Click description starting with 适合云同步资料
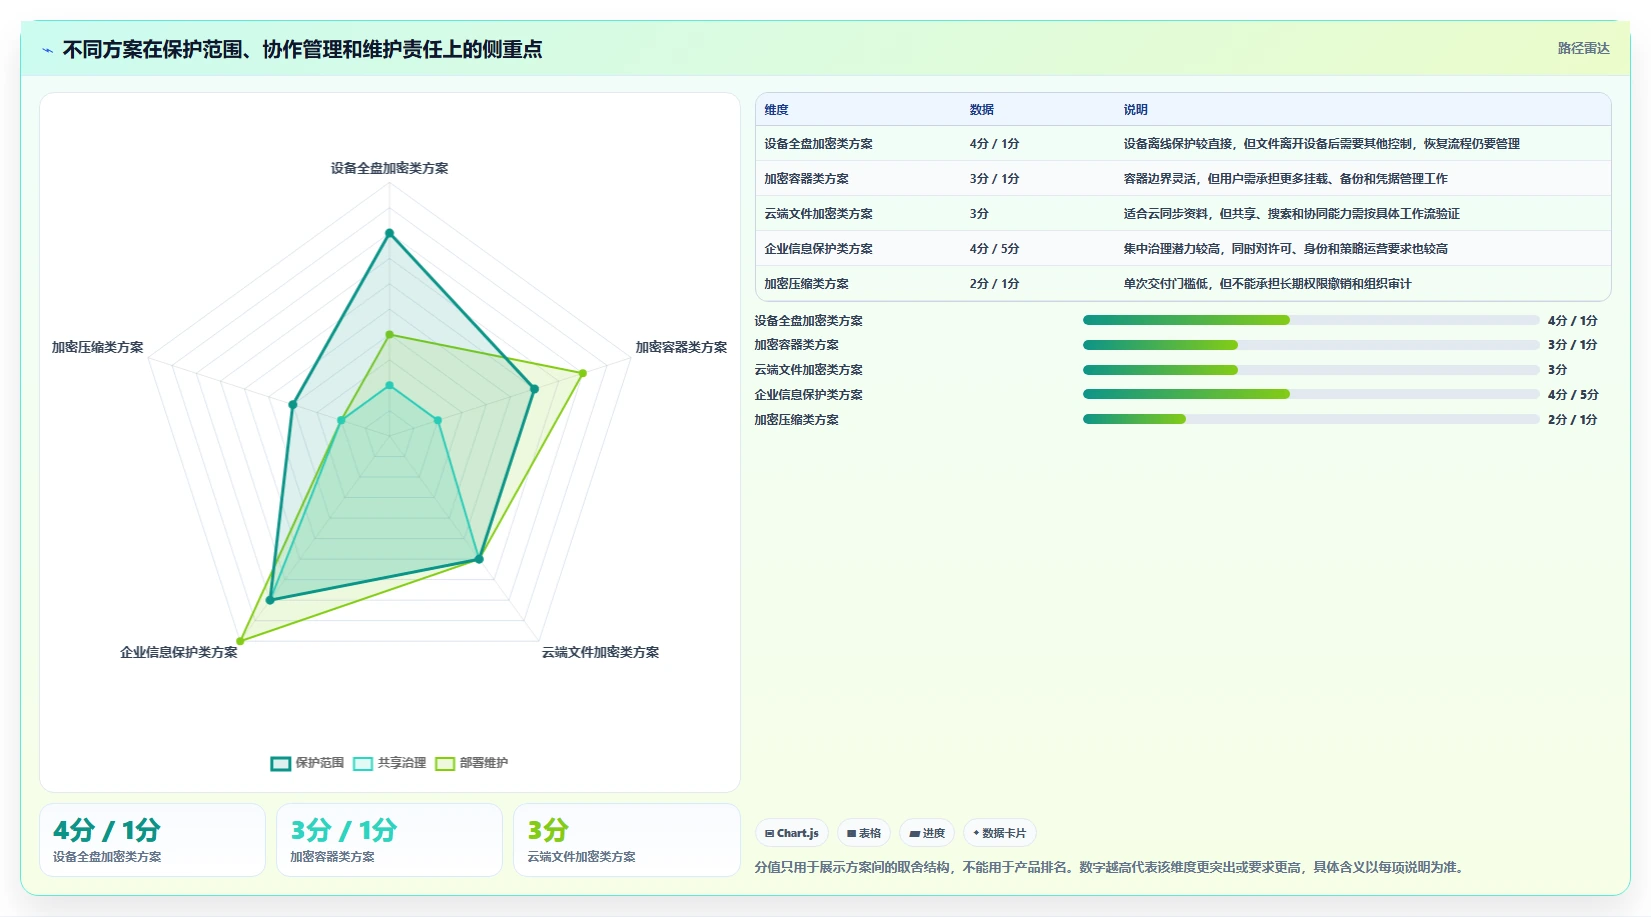This screenshot has height=917, width=1651. tap(1291, 214)
